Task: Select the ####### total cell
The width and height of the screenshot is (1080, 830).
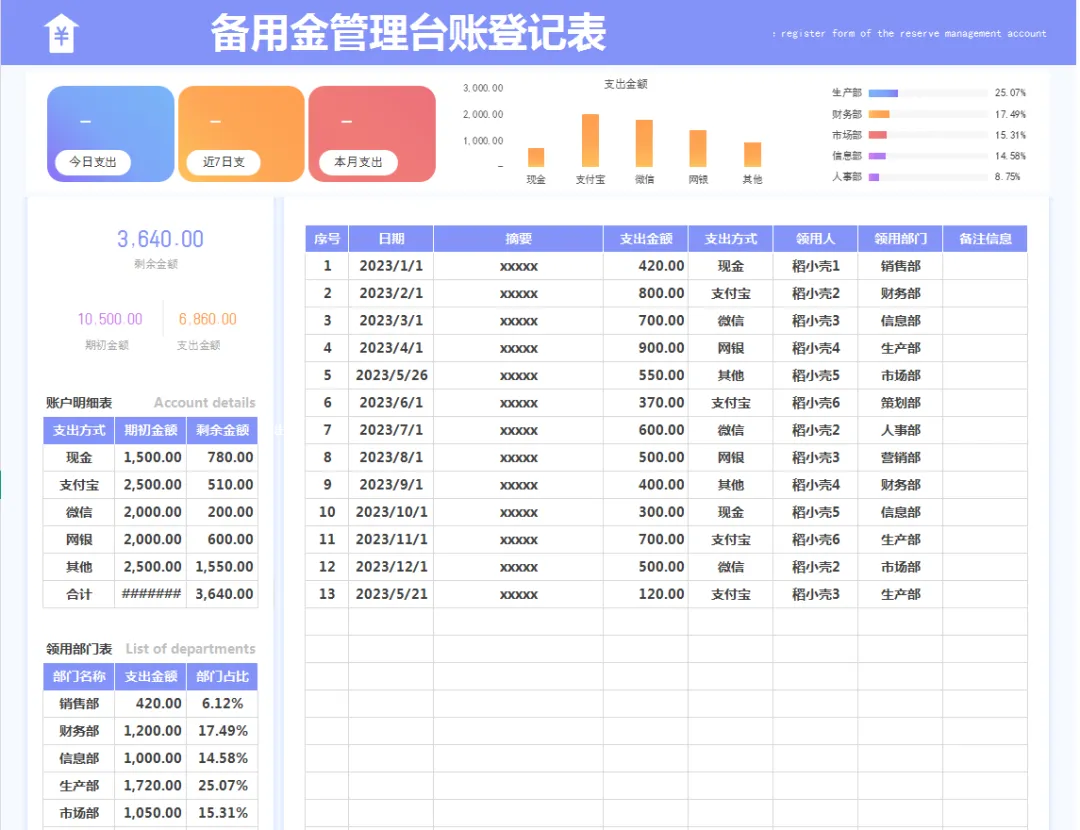Action: click(x=151, y=594)
